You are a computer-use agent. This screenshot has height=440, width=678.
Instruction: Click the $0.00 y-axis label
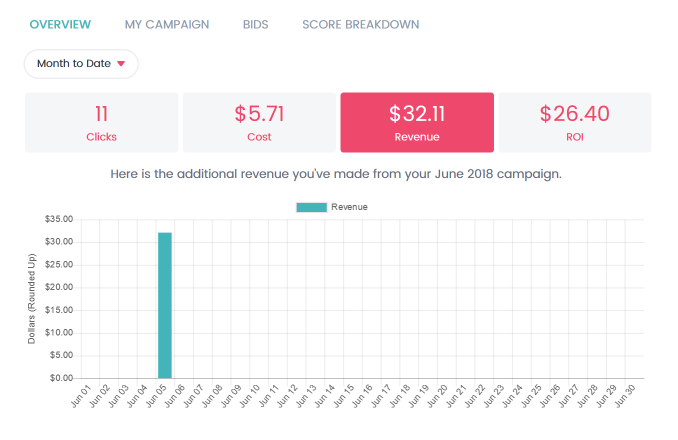pyautogui.click(x=61, y=378)
